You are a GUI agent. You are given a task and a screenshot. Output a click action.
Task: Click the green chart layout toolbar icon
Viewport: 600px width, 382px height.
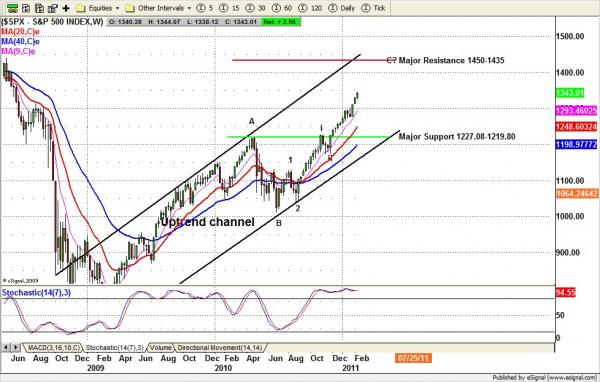[x=12, y=8]
